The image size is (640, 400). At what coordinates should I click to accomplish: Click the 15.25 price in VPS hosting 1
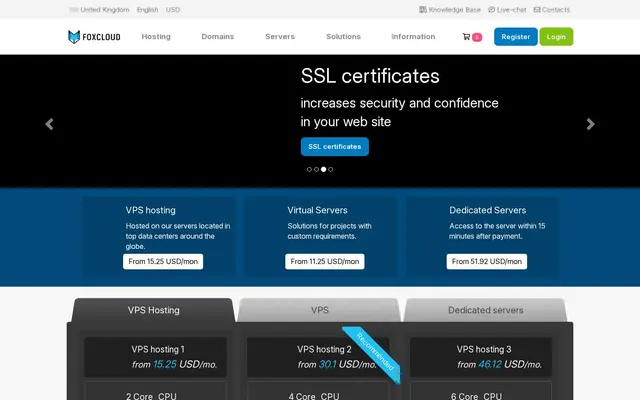[x=164, y=364]
